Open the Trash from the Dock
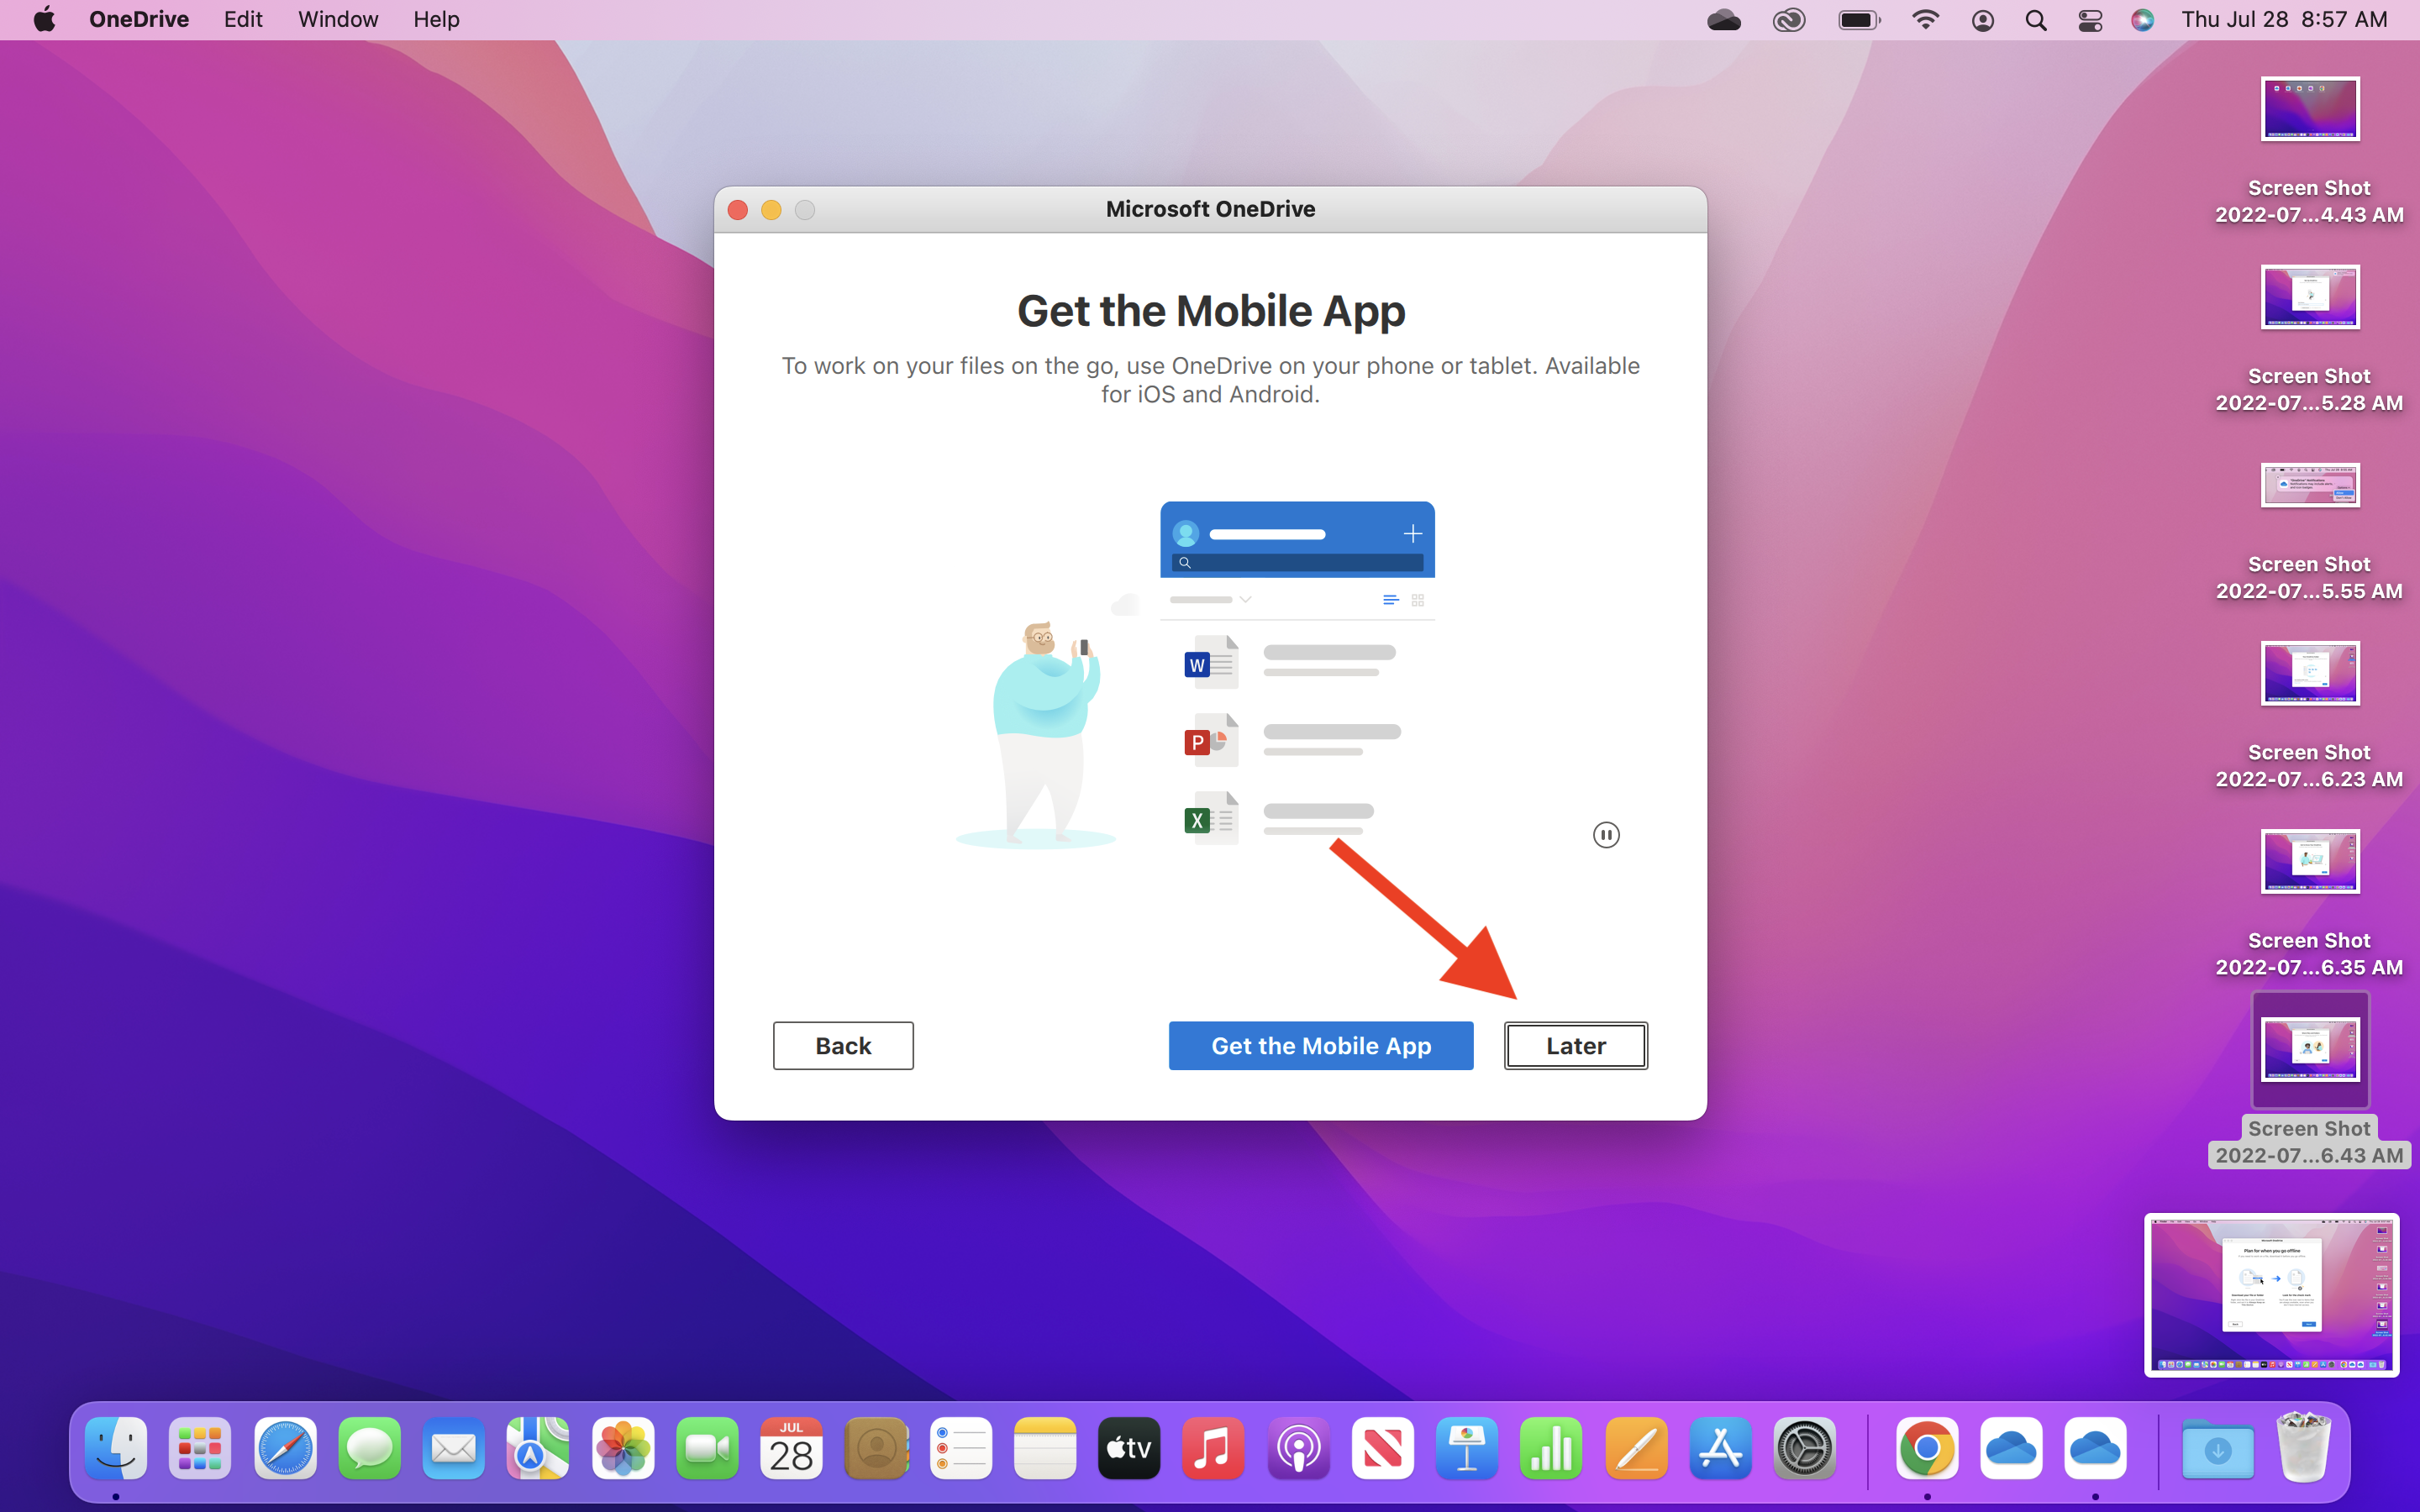 click(x=2303, y=1447)
